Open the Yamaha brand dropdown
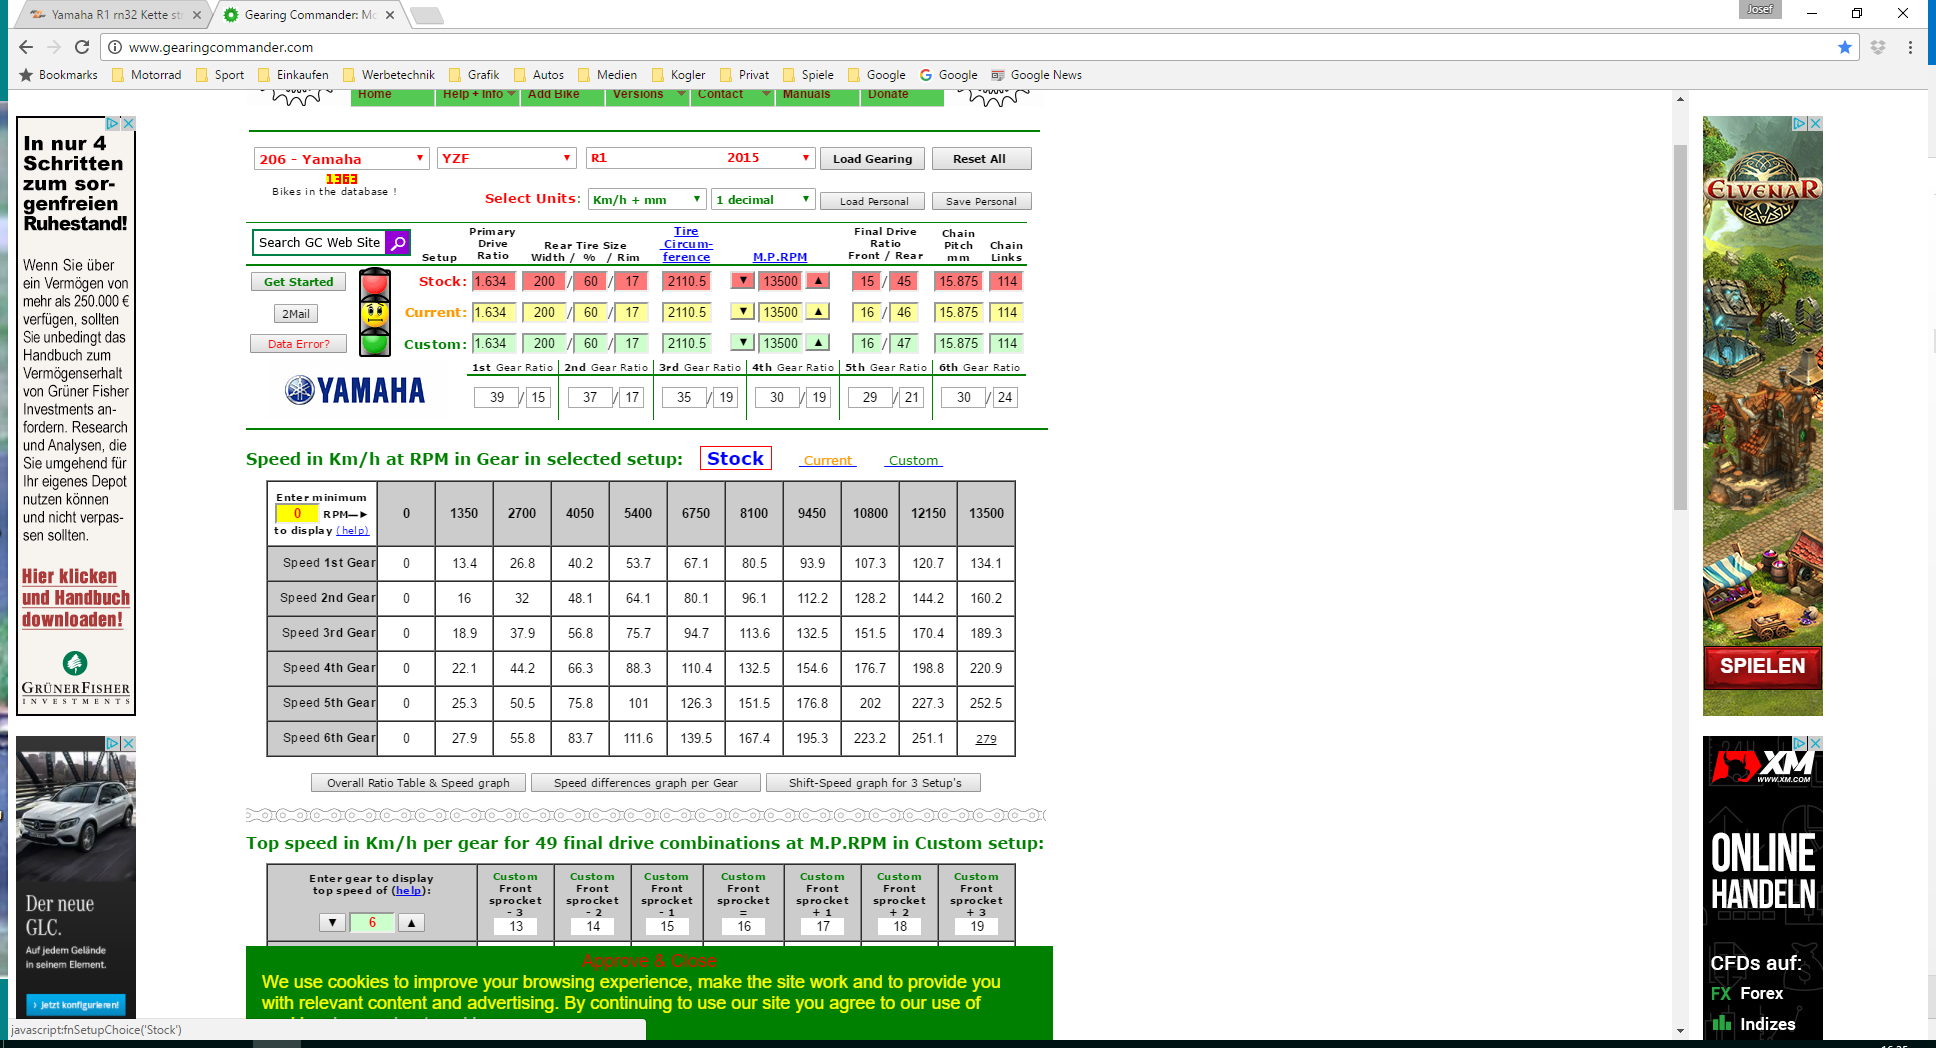 (341, 159)
